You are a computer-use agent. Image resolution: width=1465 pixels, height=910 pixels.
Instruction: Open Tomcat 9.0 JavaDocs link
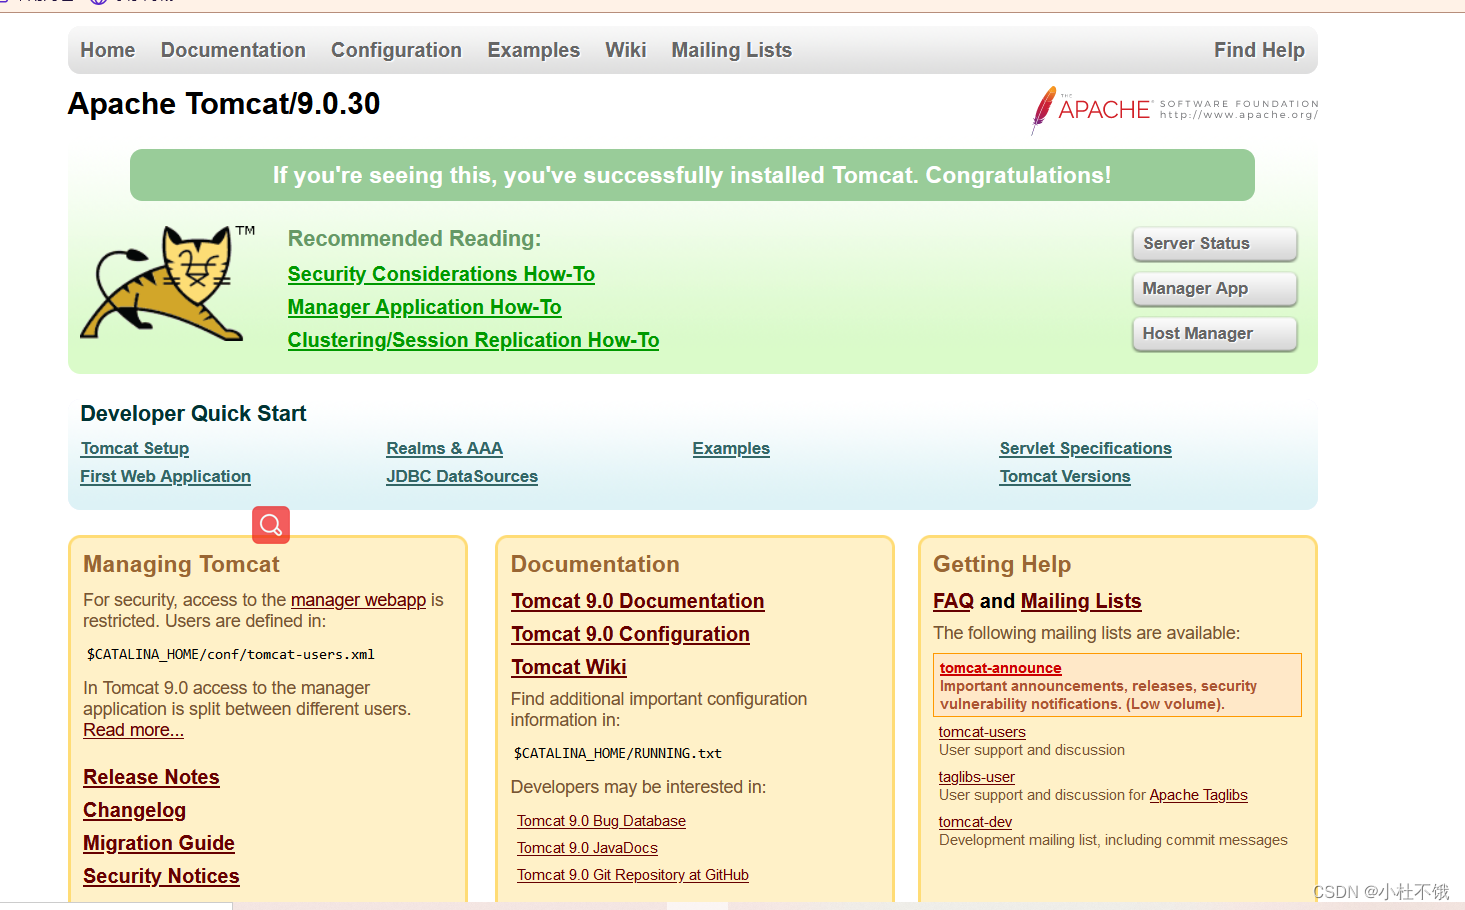pyautogui.click(x=587, y=848)
